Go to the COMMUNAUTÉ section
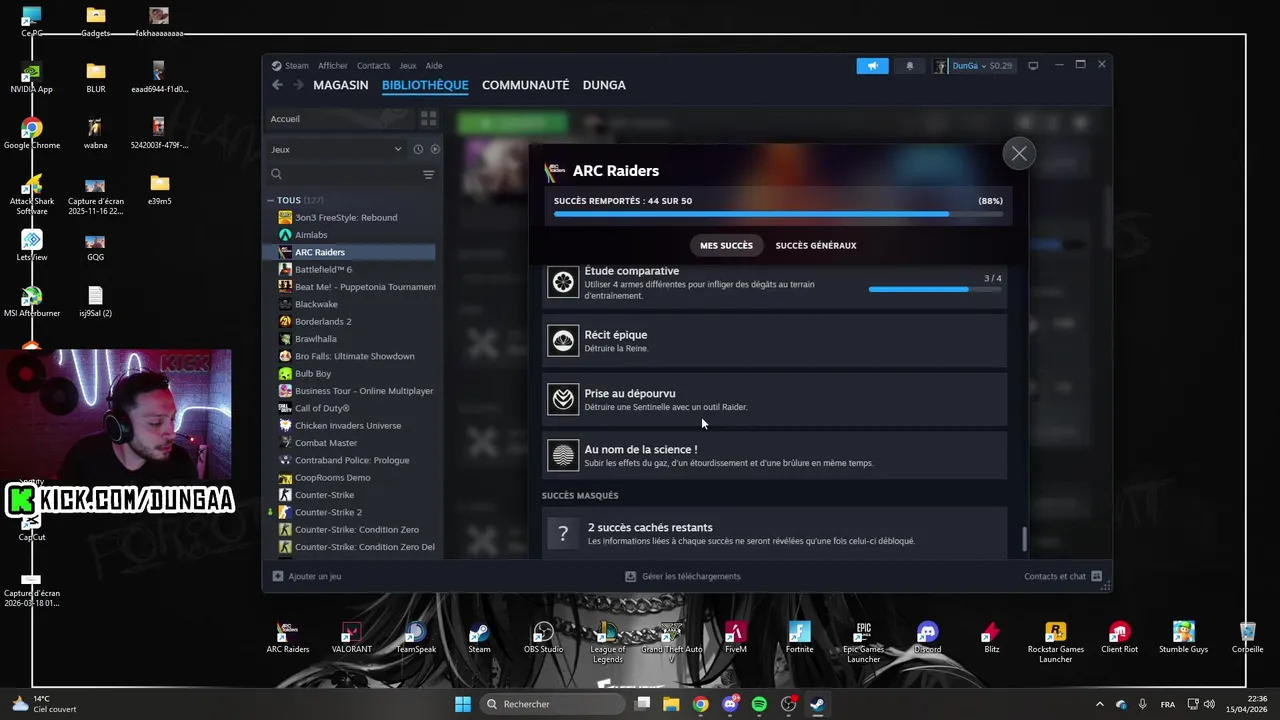 (x=525, y=85)
